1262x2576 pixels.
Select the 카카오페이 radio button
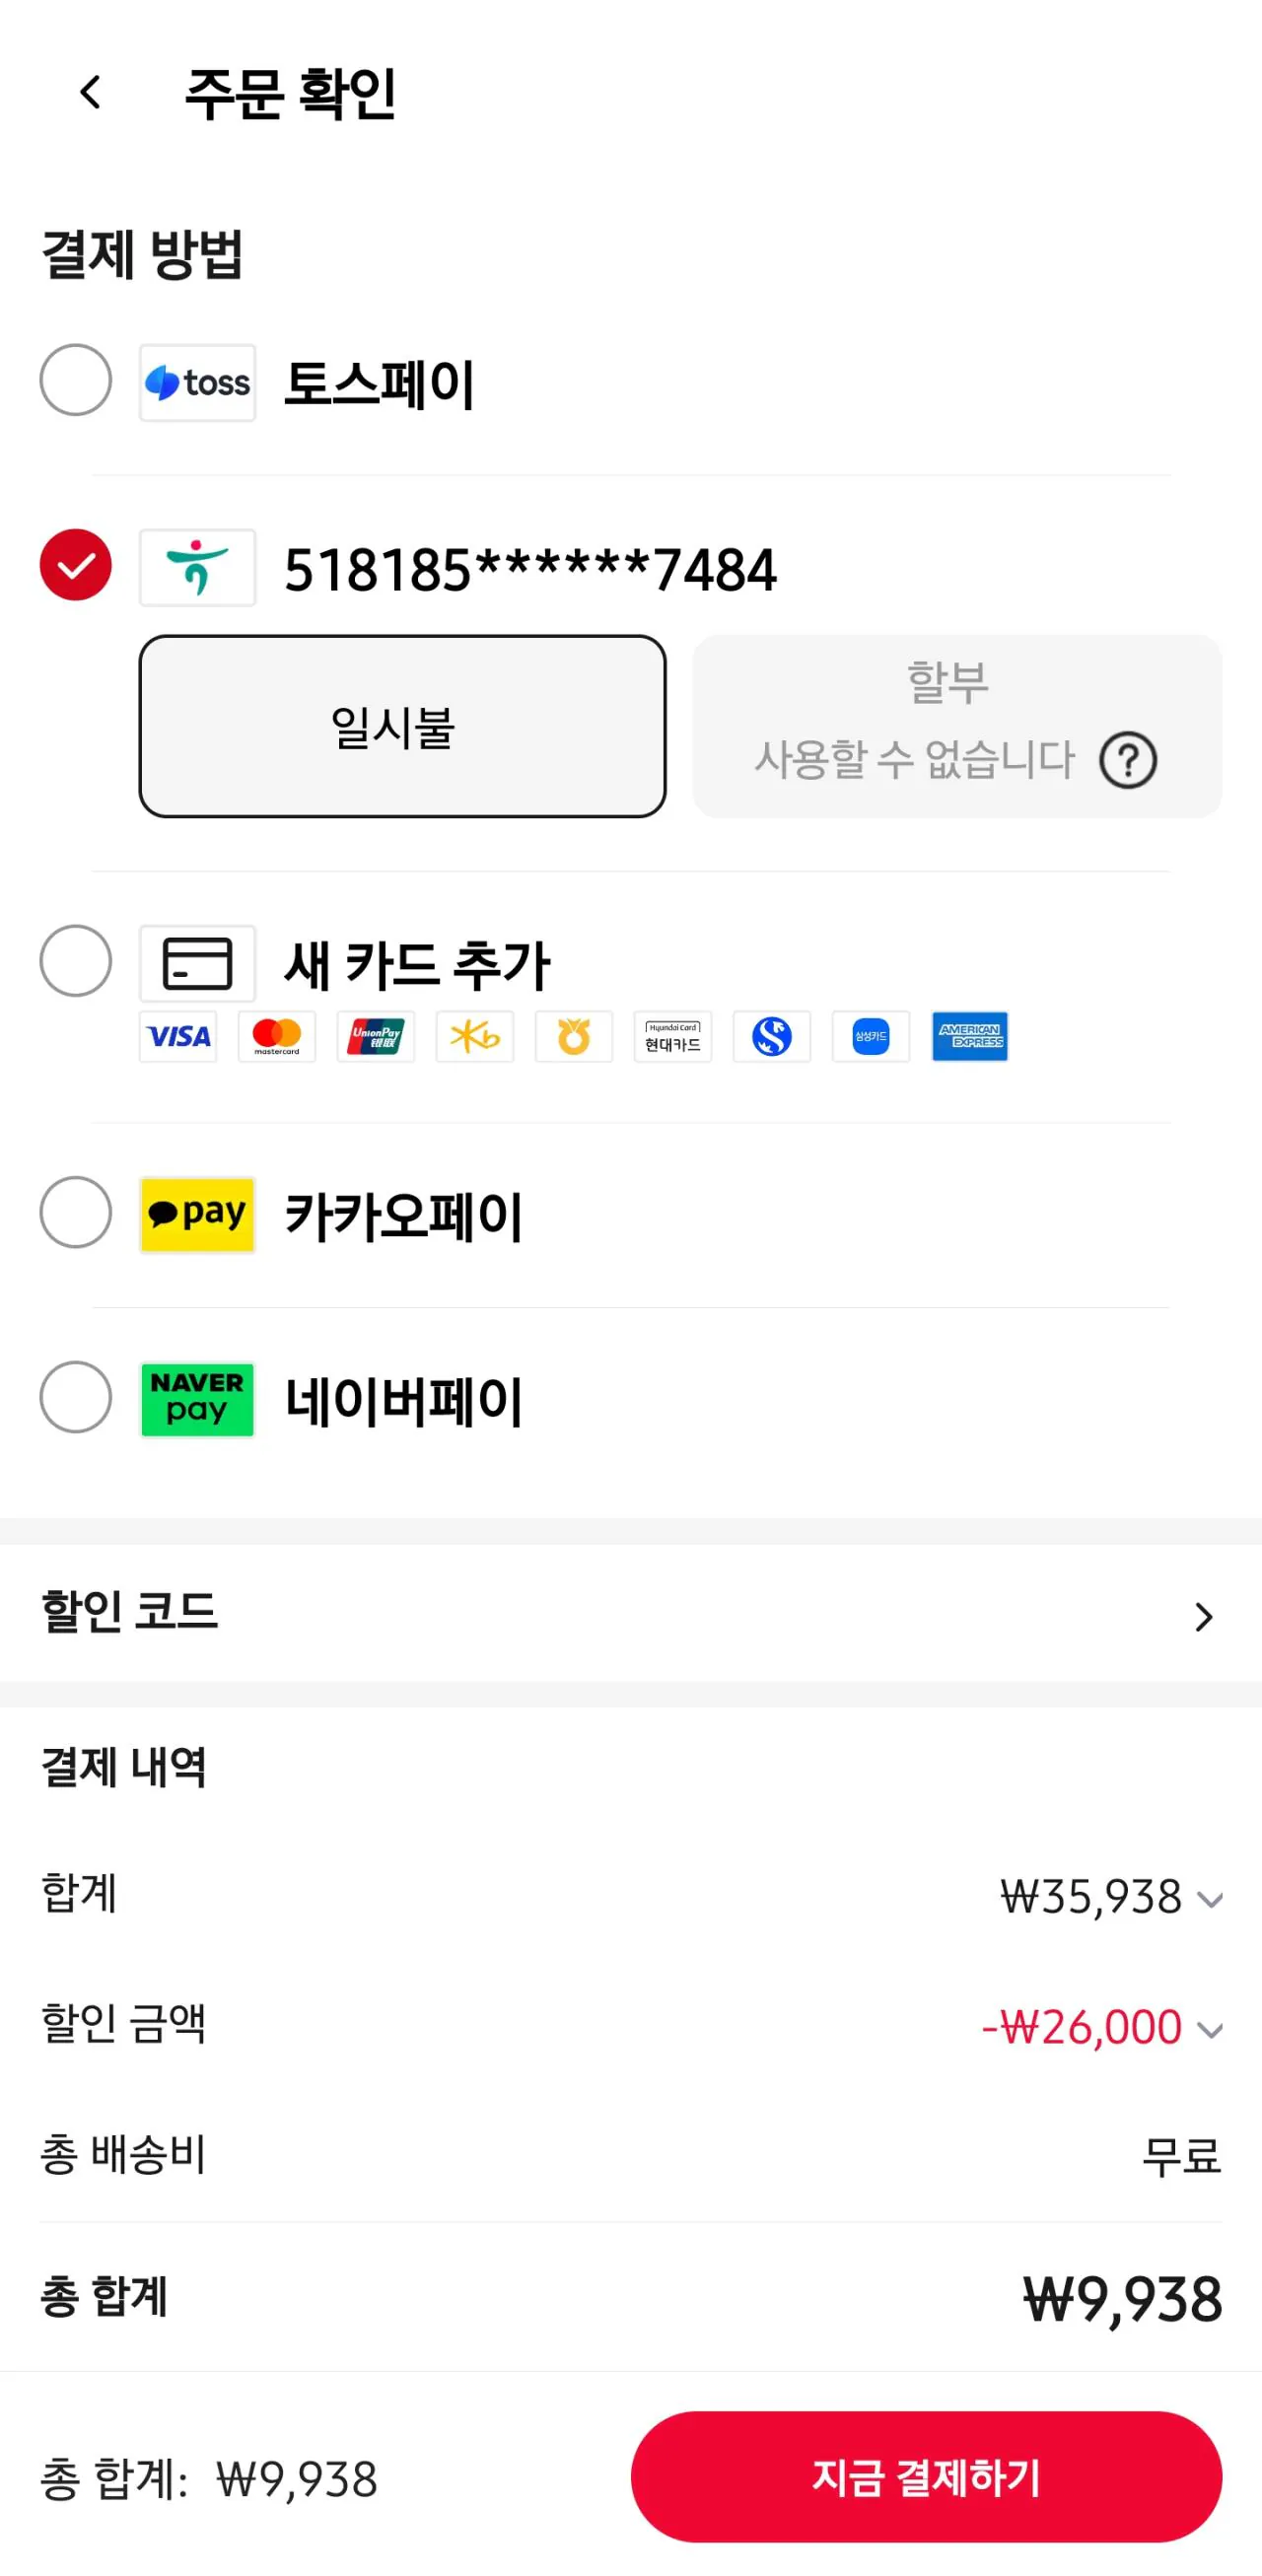point(76,1212)
